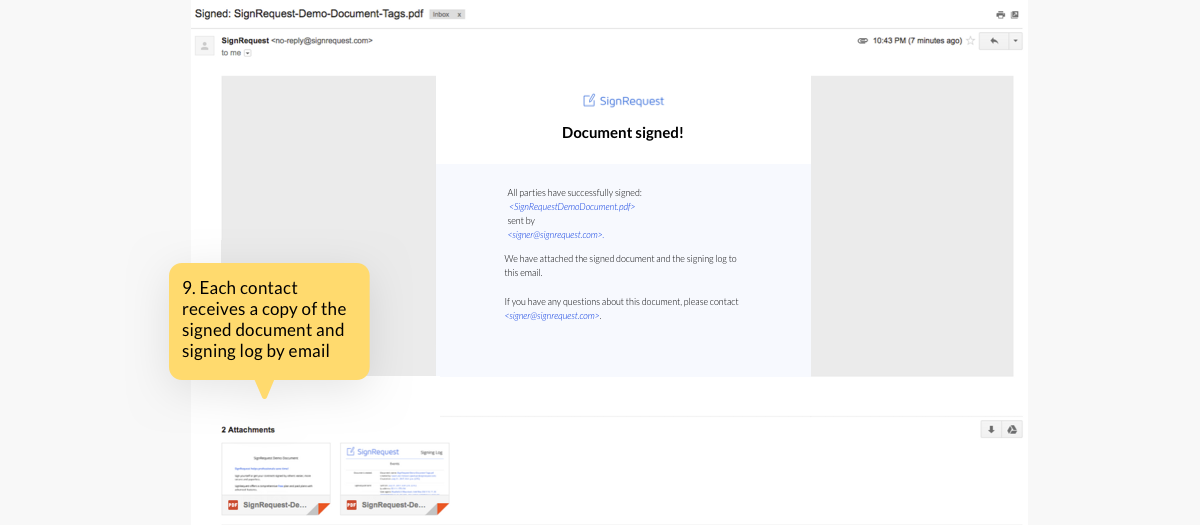The height and width of the screenshot is (525, 1200).
Task: Remove the Inbox label with its x
Action: pos(459,15)
